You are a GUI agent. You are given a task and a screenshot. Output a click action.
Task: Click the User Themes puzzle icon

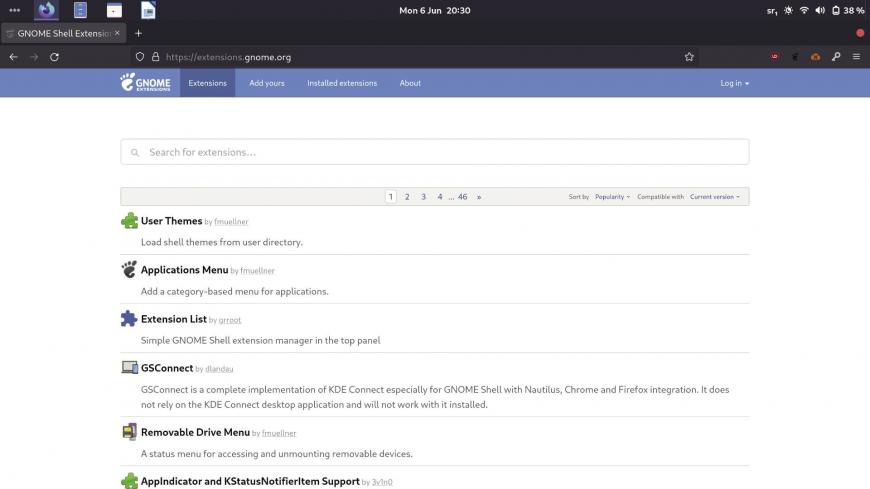pos(129,221)
